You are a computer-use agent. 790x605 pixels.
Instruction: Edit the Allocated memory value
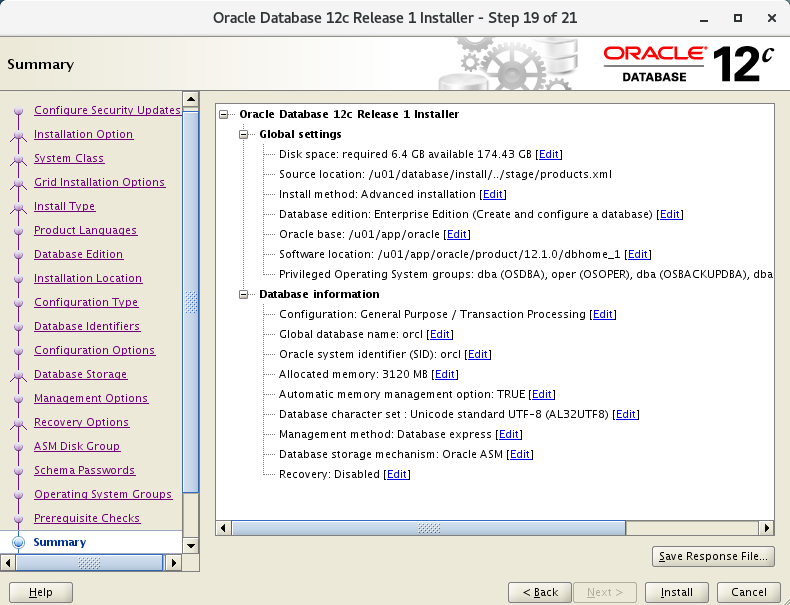pyautogui.click(x=445, y=374)
